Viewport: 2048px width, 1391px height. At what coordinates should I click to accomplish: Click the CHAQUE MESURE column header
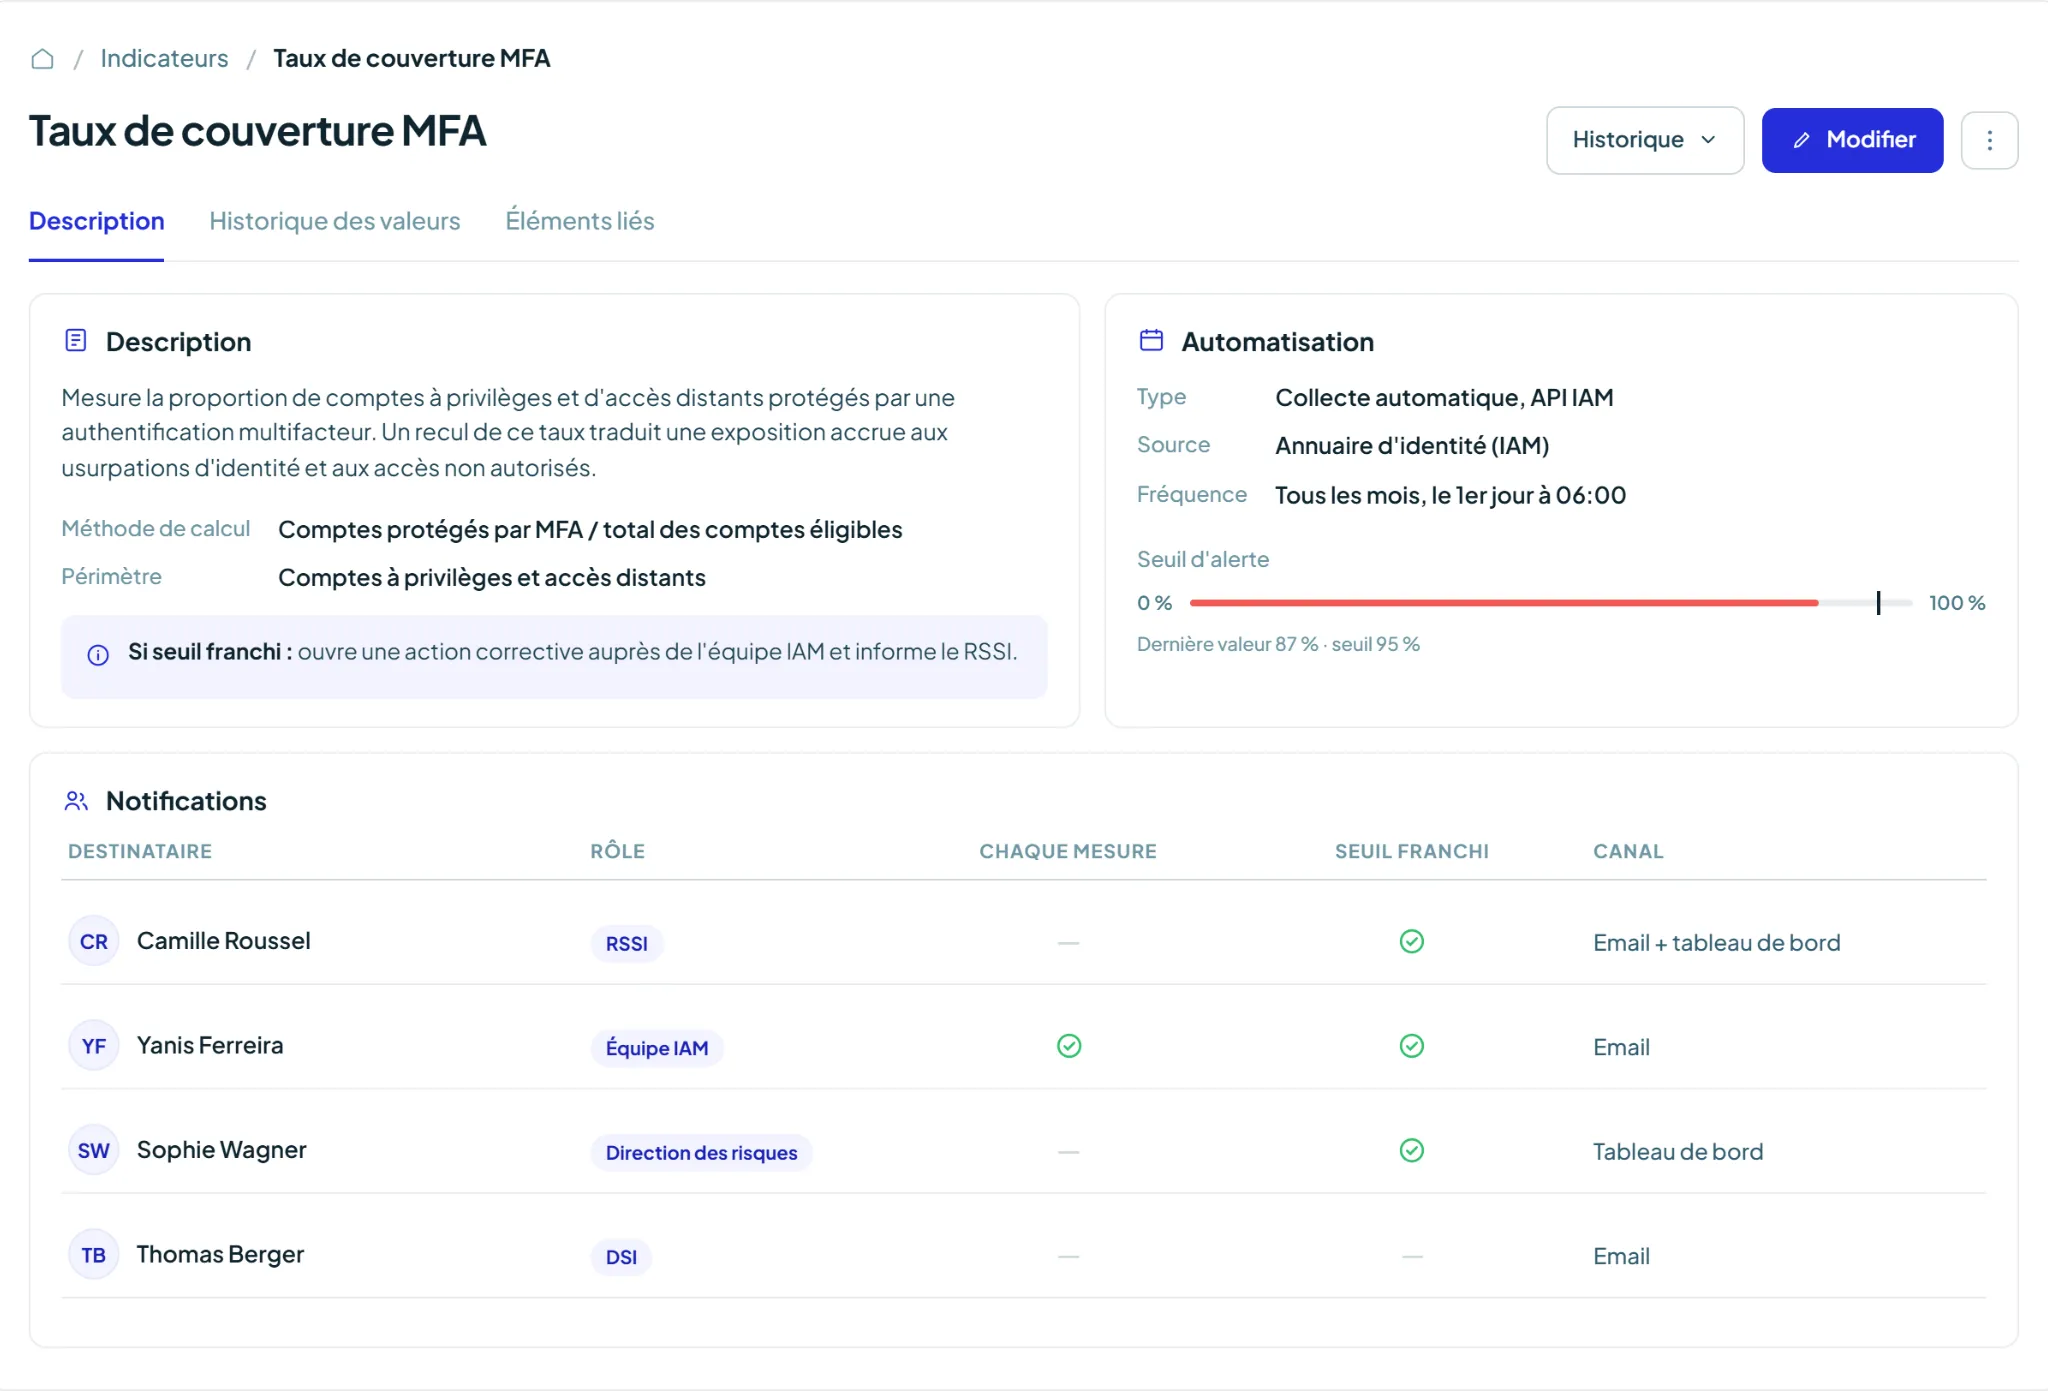(1068, 851)
